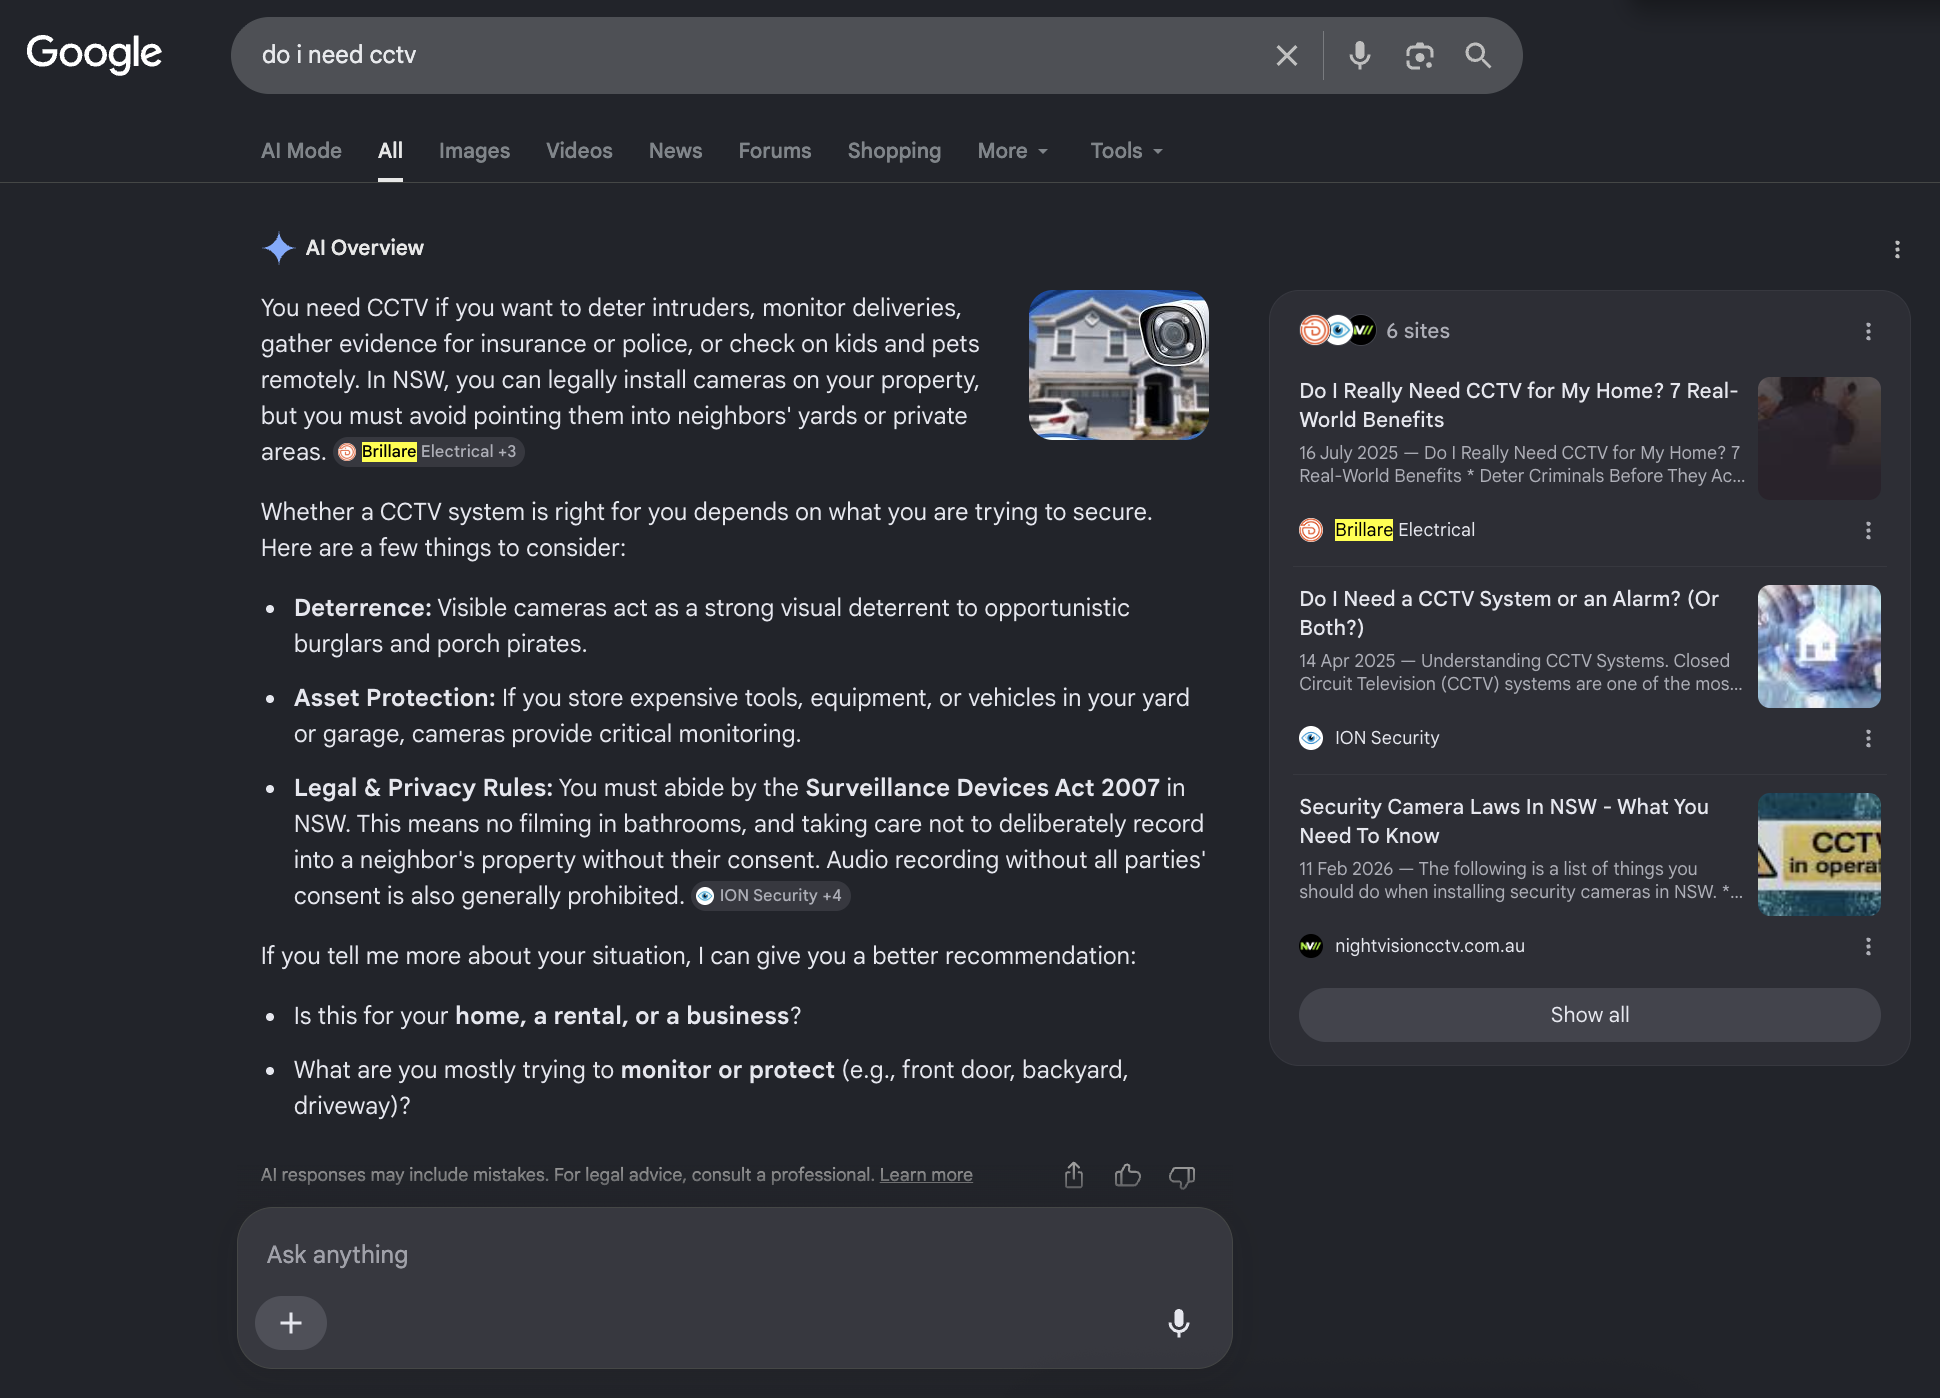Click the '6 sites' label
This screenshot has width=1940, height=1398.
pyautogui.click(x=1417, y=331)
